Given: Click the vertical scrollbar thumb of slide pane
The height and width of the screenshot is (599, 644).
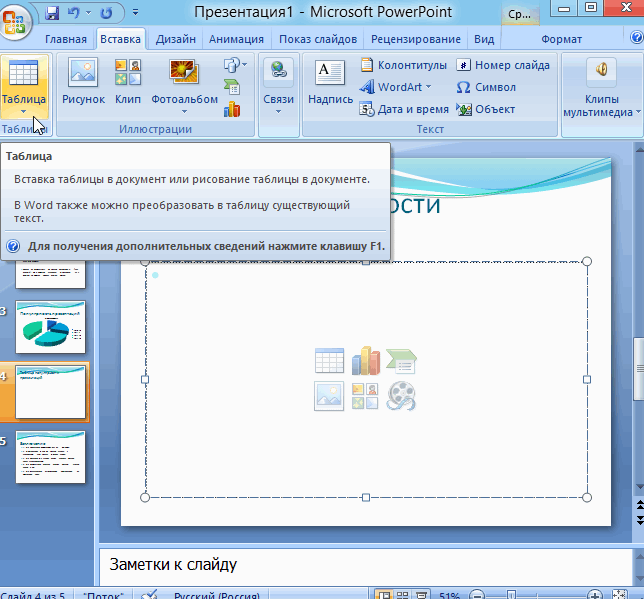Looking at the screenshot, I should pos(639,369).
